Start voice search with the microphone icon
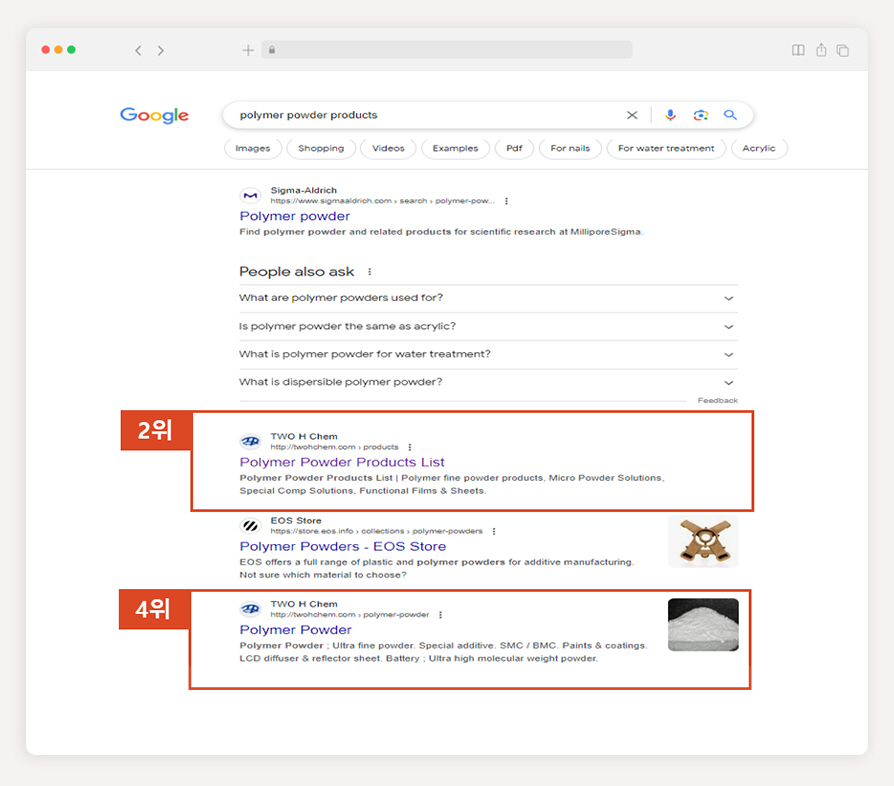 pos(670,115)
